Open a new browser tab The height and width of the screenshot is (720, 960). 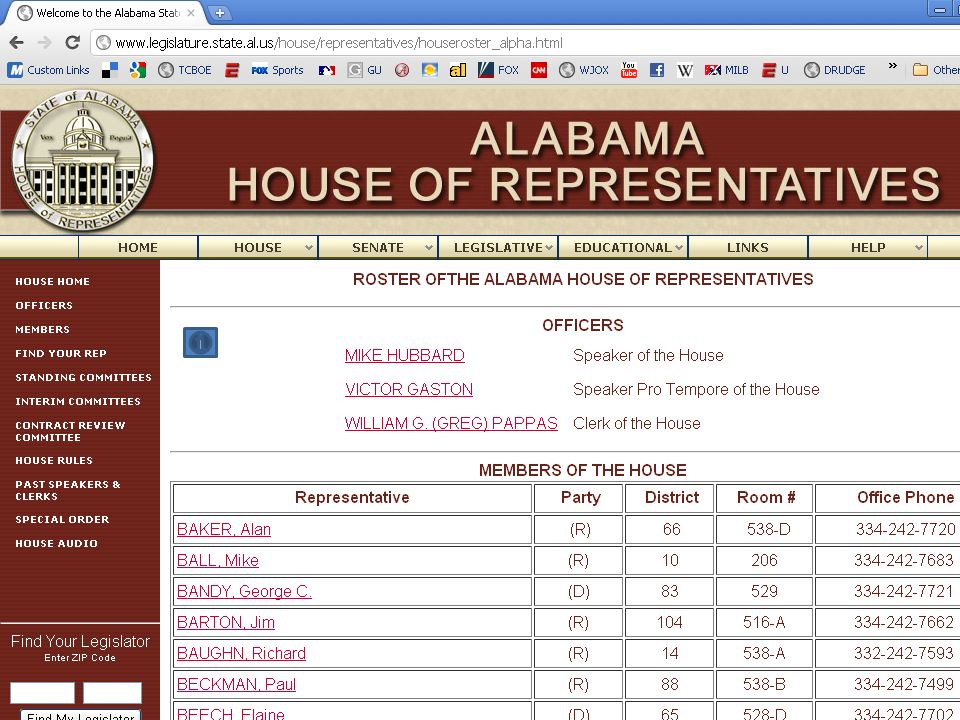[x=219, y=12]
